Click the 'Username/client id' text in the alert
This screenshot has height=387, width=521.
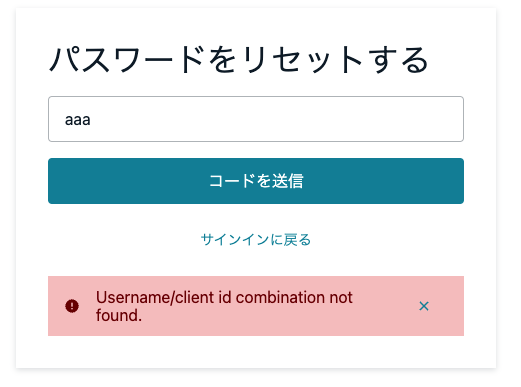tap(163, 297)
